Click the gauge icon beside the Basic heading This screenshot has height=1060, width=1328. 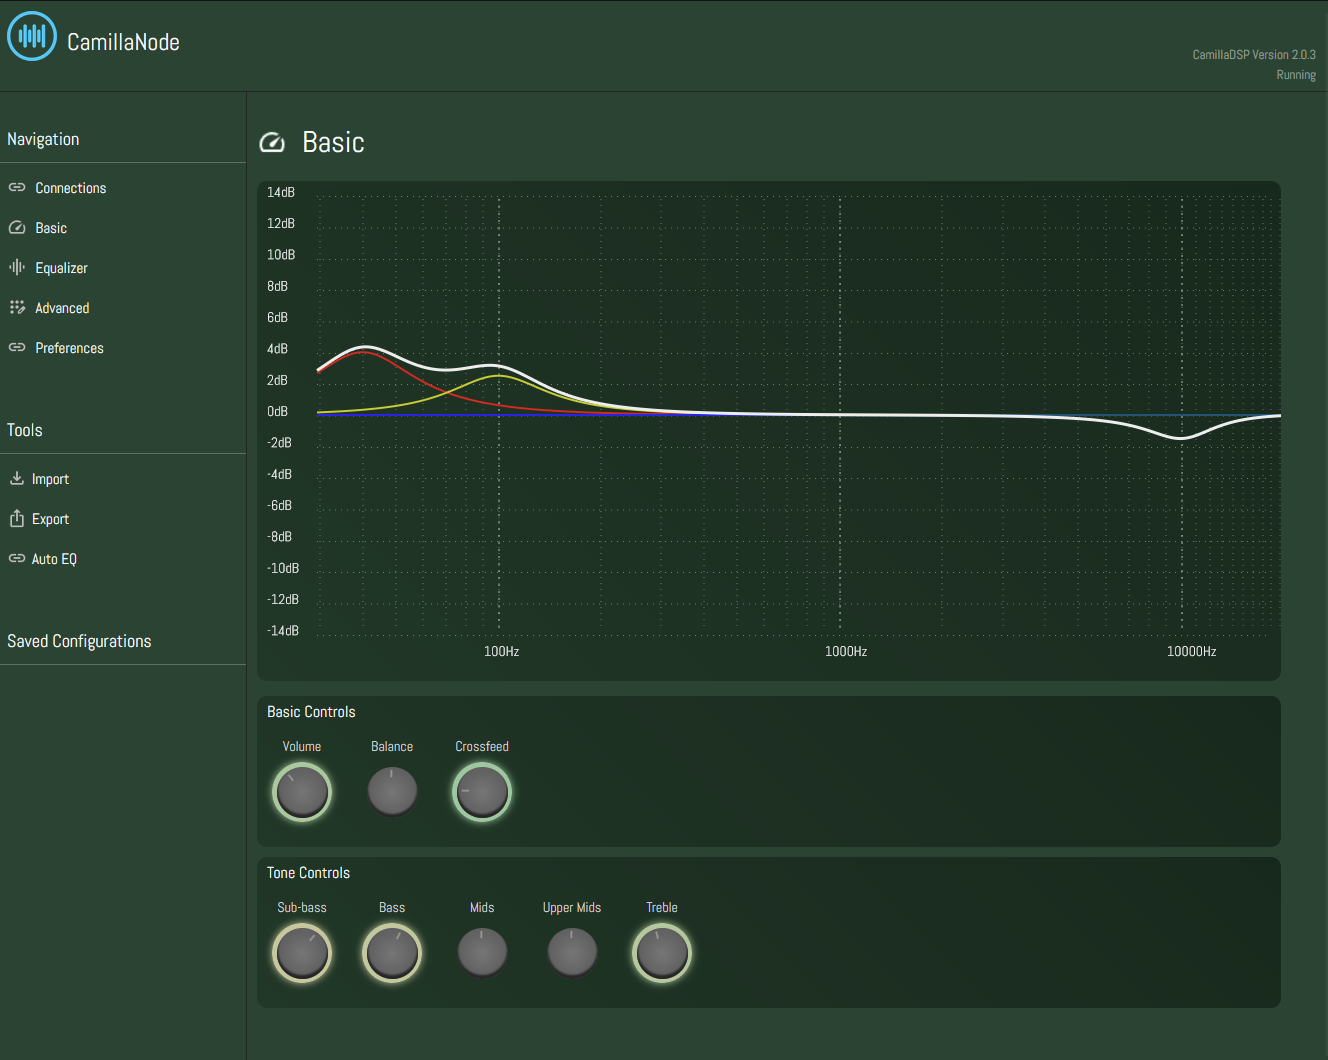pos(272,143)
